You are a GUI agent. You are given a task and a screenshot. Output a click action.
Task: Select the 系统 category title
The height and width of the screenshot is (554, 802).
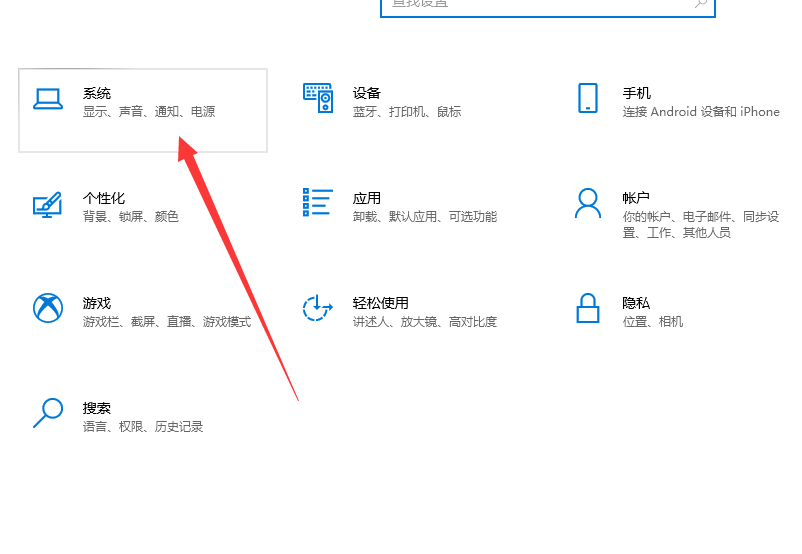(x=97, y=93)
